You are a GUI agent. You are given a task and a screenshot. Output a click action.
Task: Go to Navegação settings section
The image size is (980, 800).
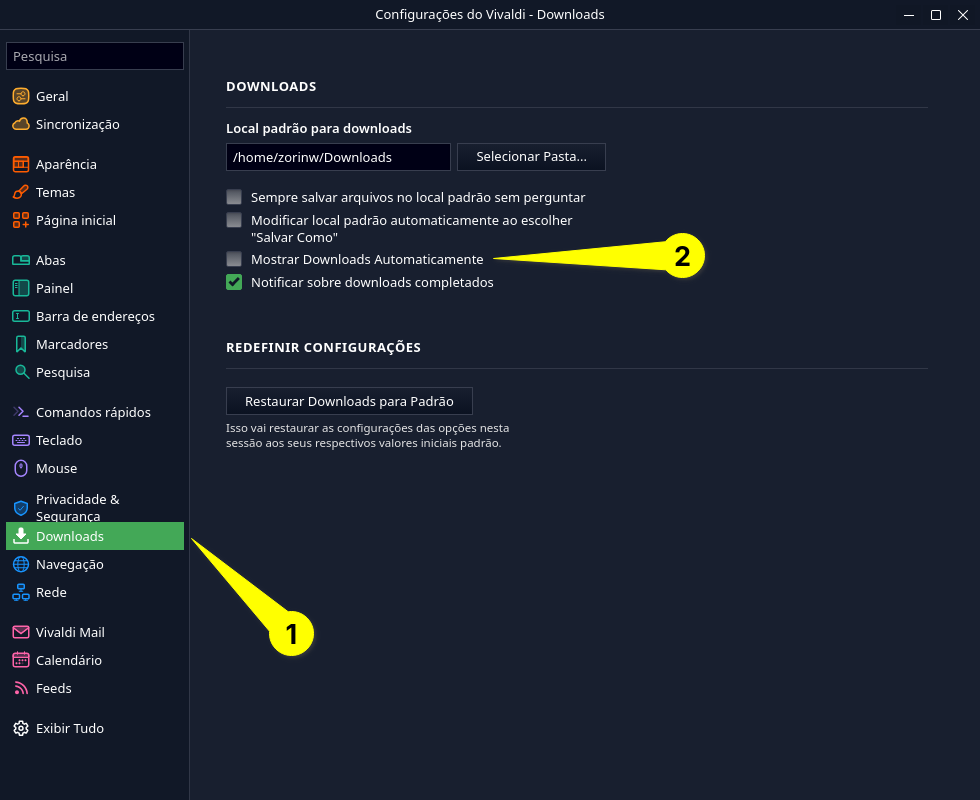69,564
